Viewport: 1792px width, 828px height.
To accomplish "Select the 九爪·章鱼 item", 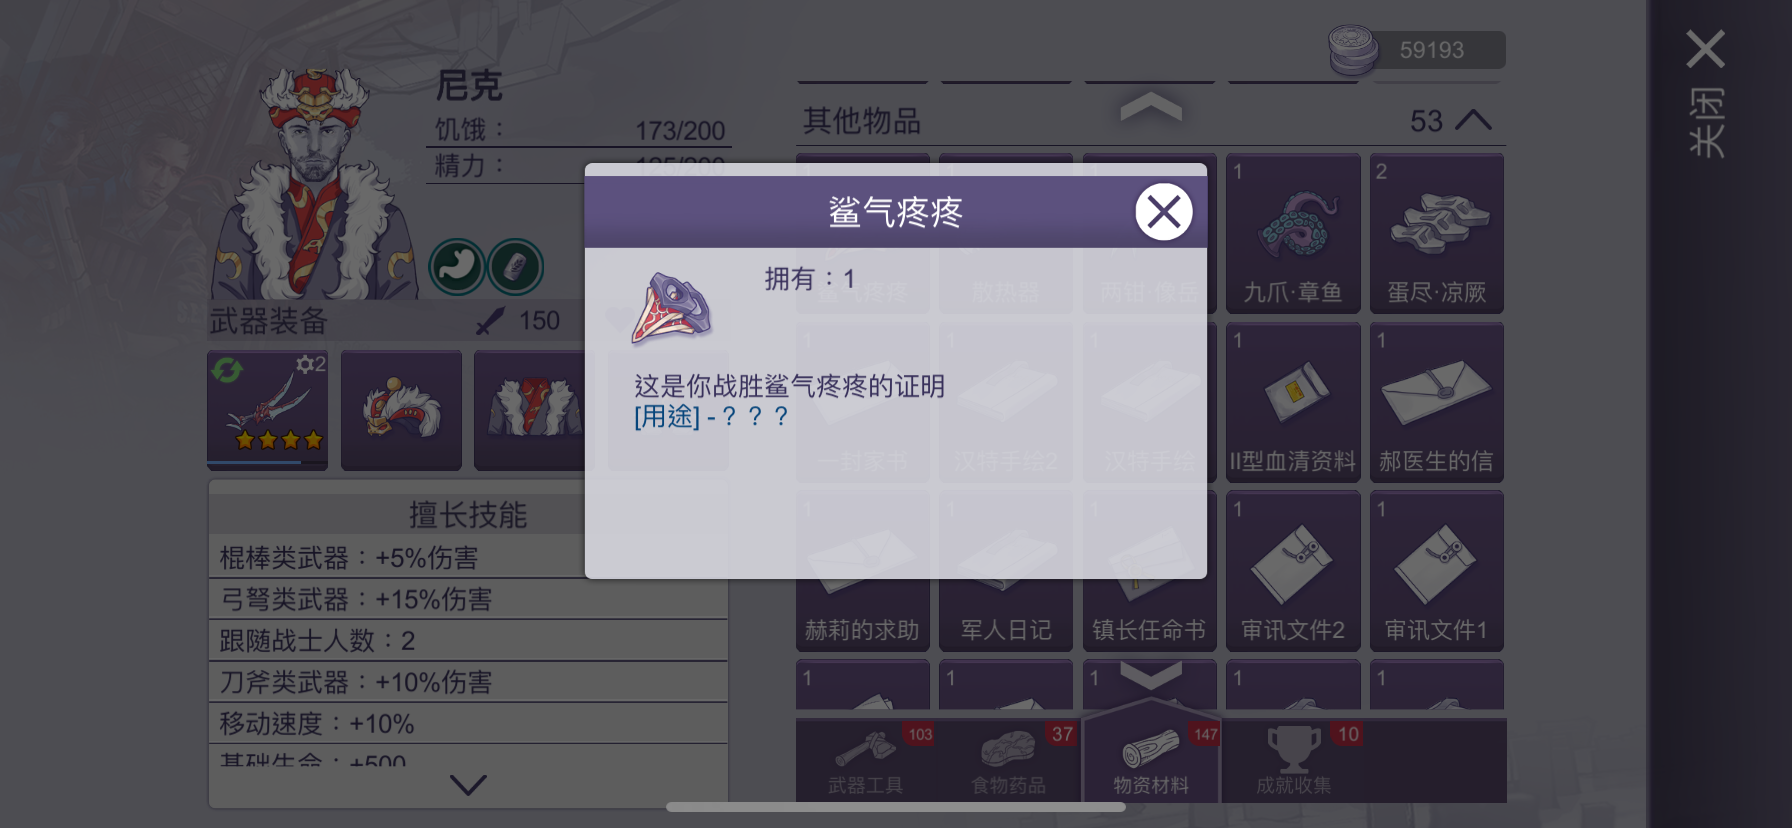I will pos(1293,234).
